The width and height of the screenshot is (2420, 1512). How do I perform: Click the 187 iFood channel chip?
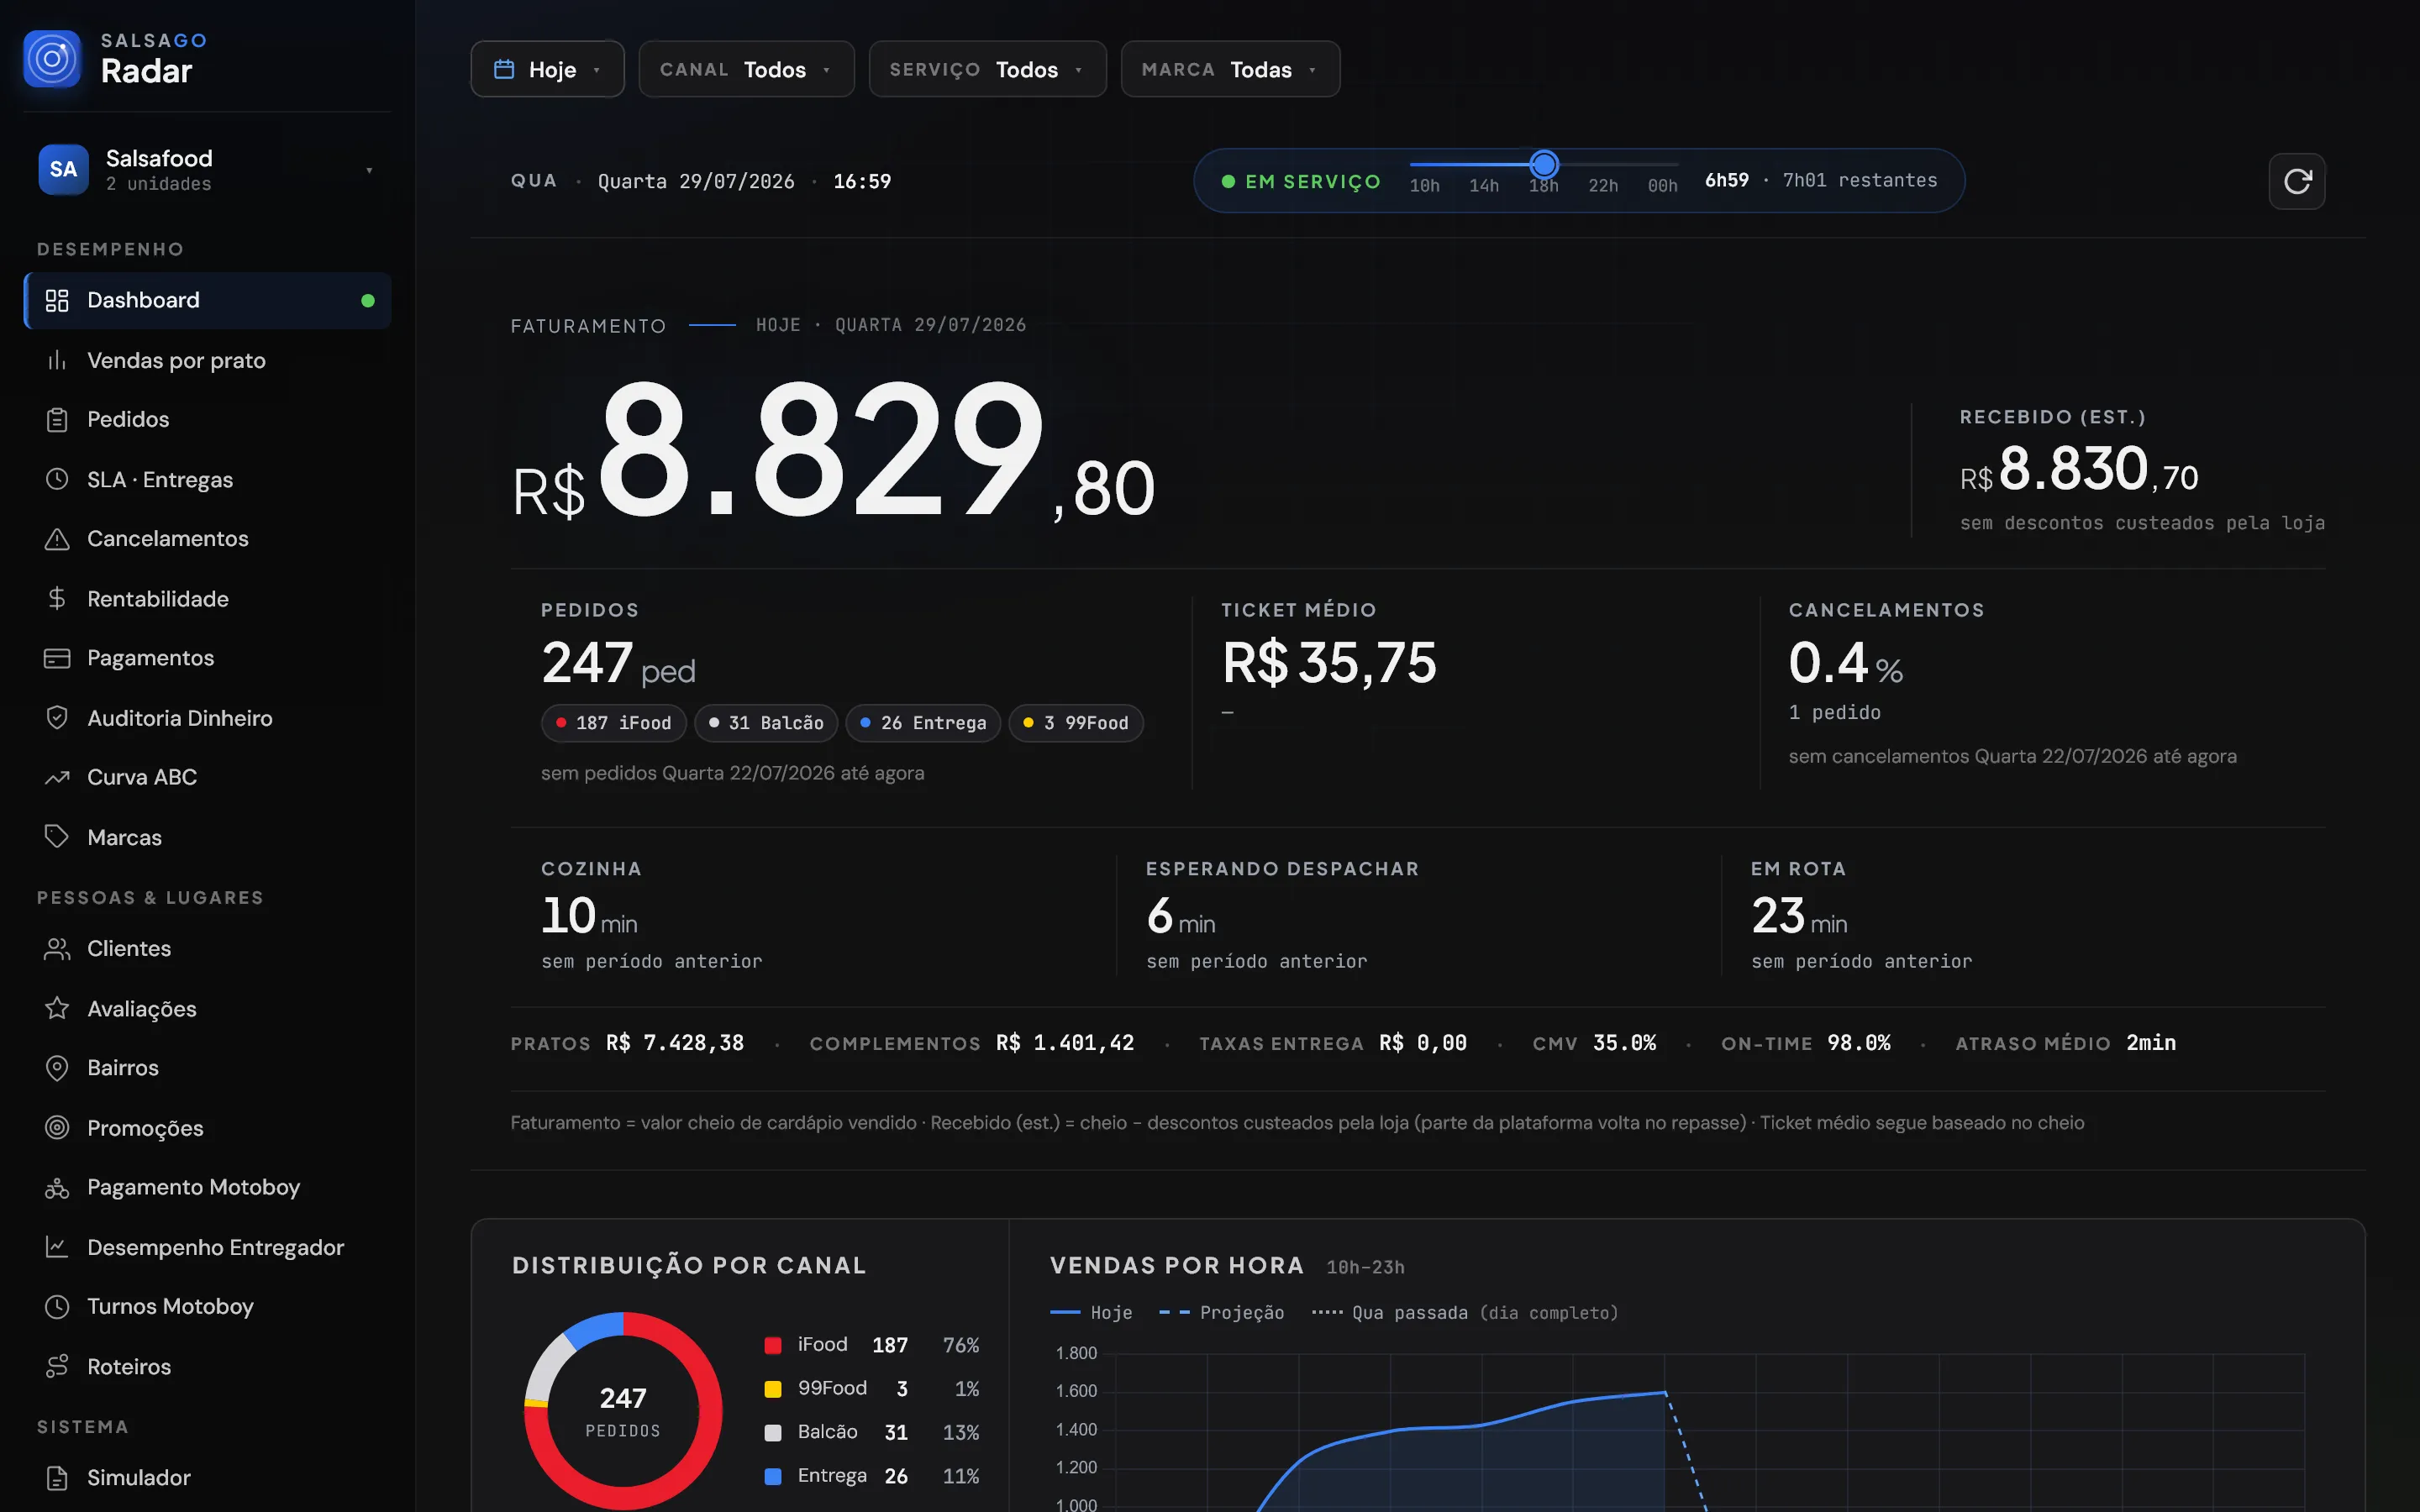click(x=613, y=723)
